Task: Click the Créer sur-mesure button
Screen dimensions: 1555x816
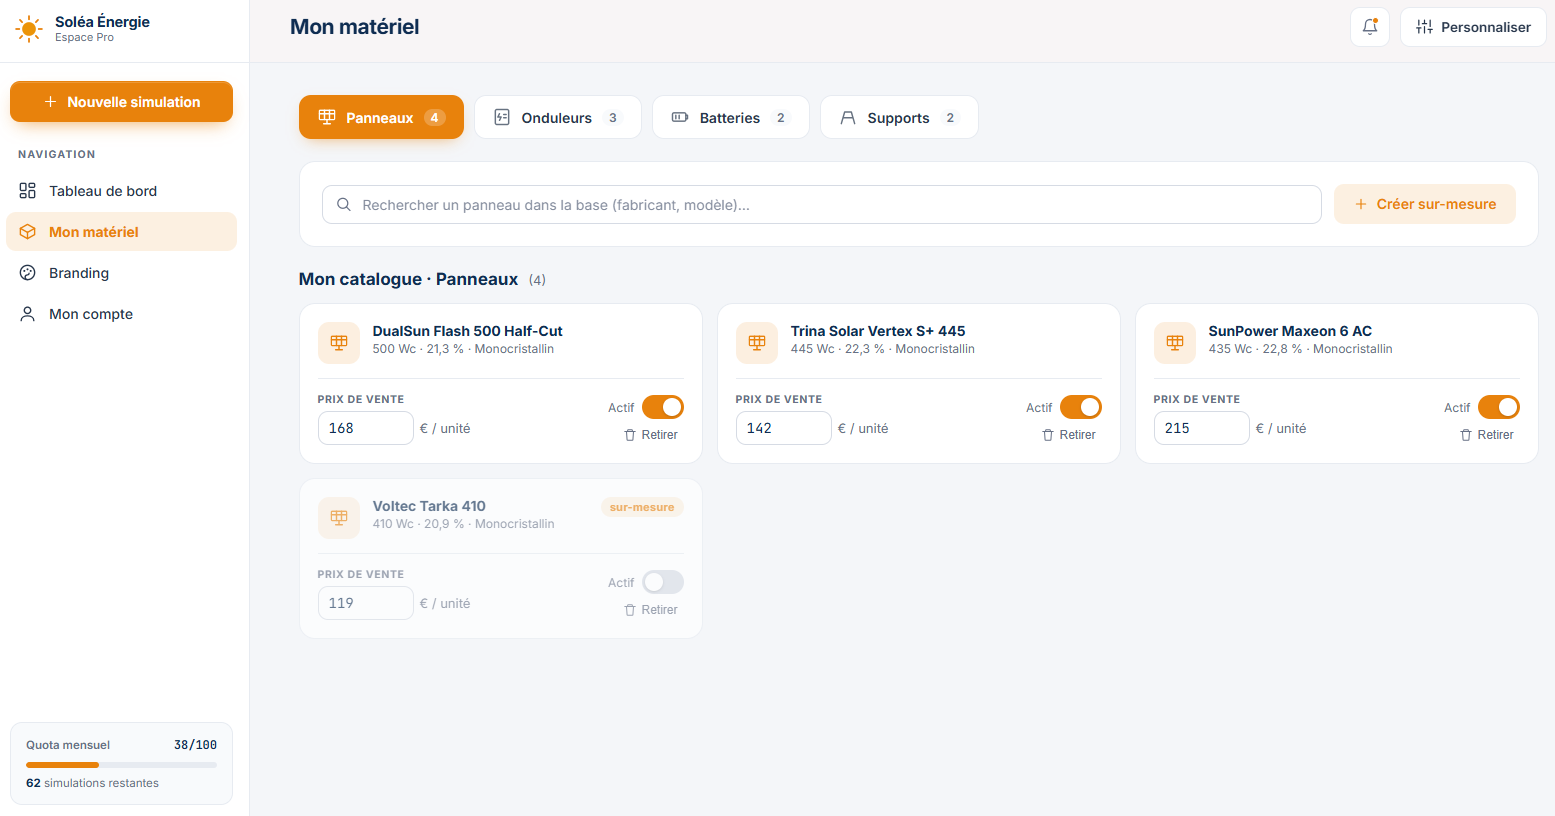Action: [1425, 204]
